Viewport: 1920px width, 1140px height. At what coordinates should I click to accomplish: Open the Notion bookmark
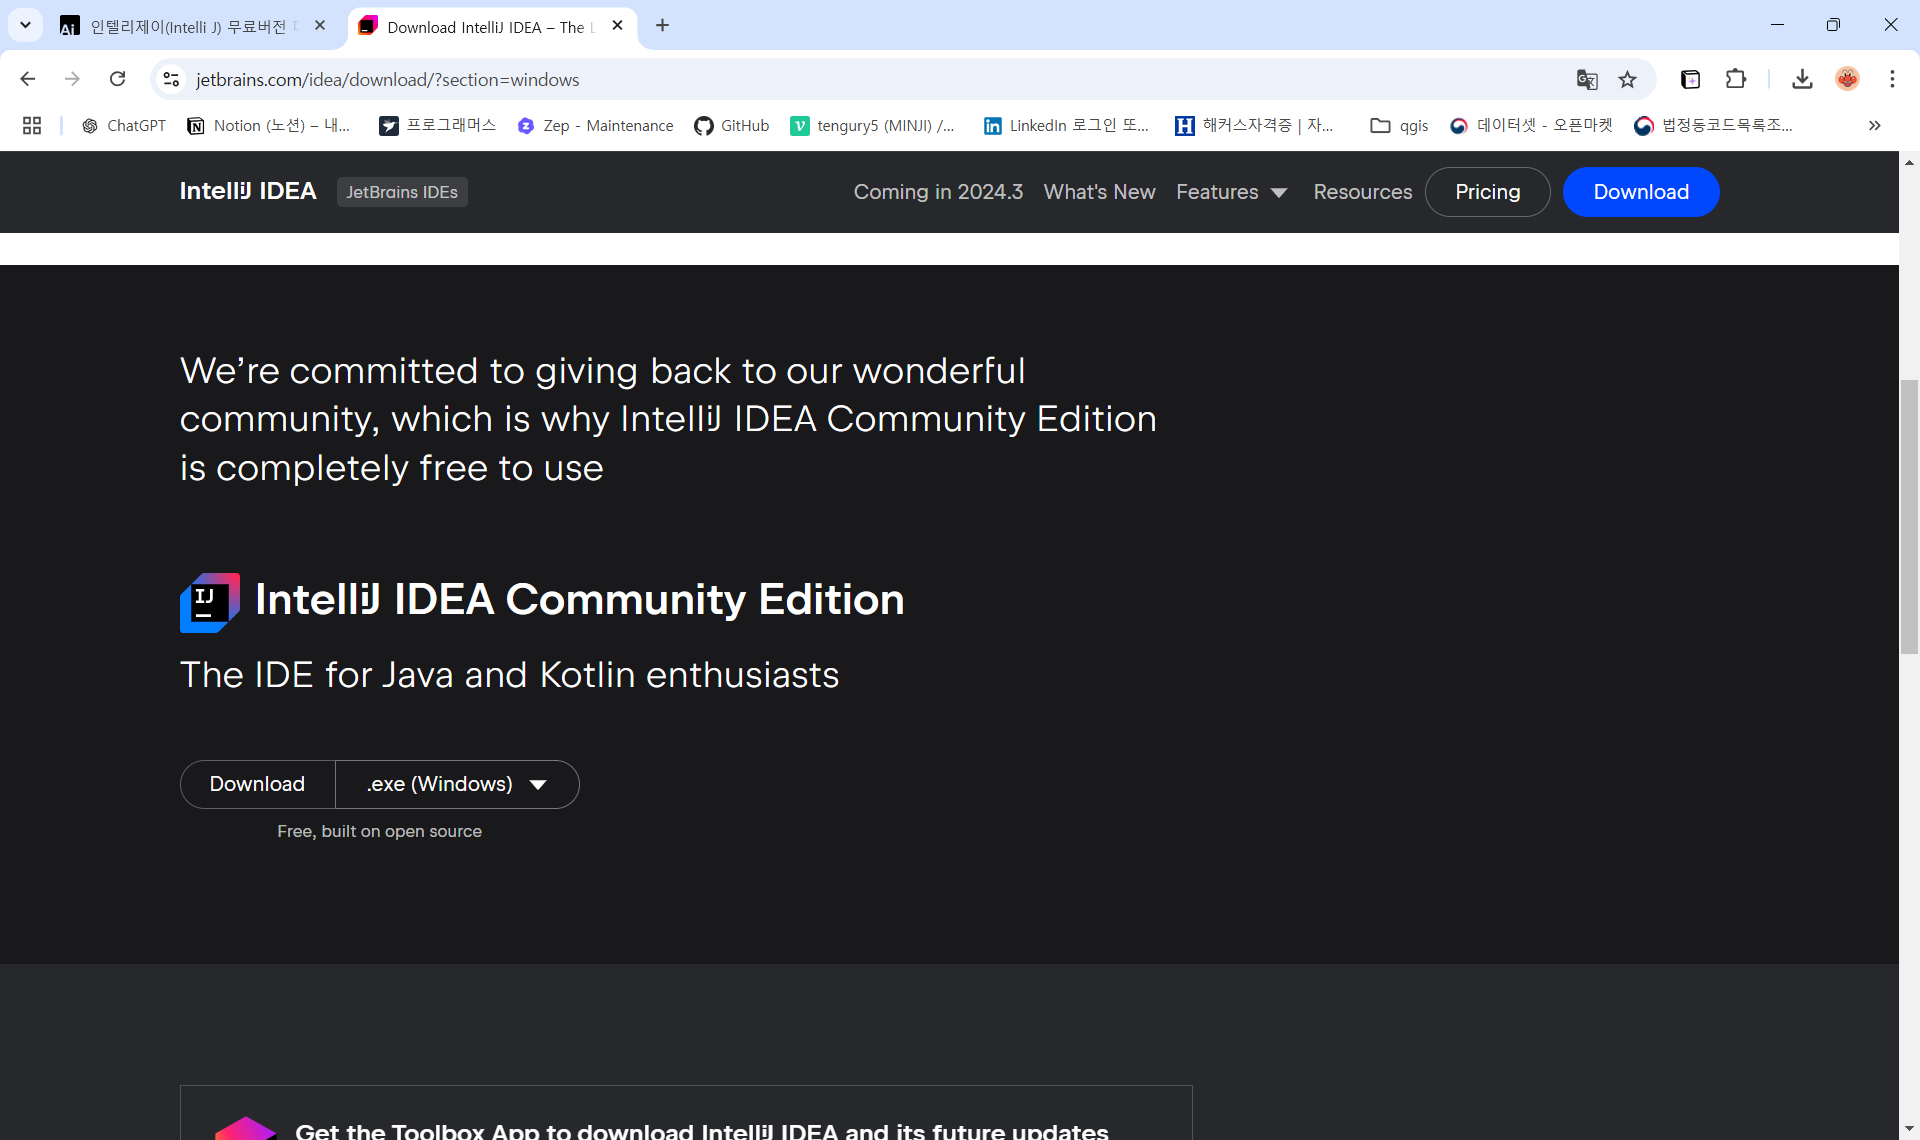click(268, 125)
